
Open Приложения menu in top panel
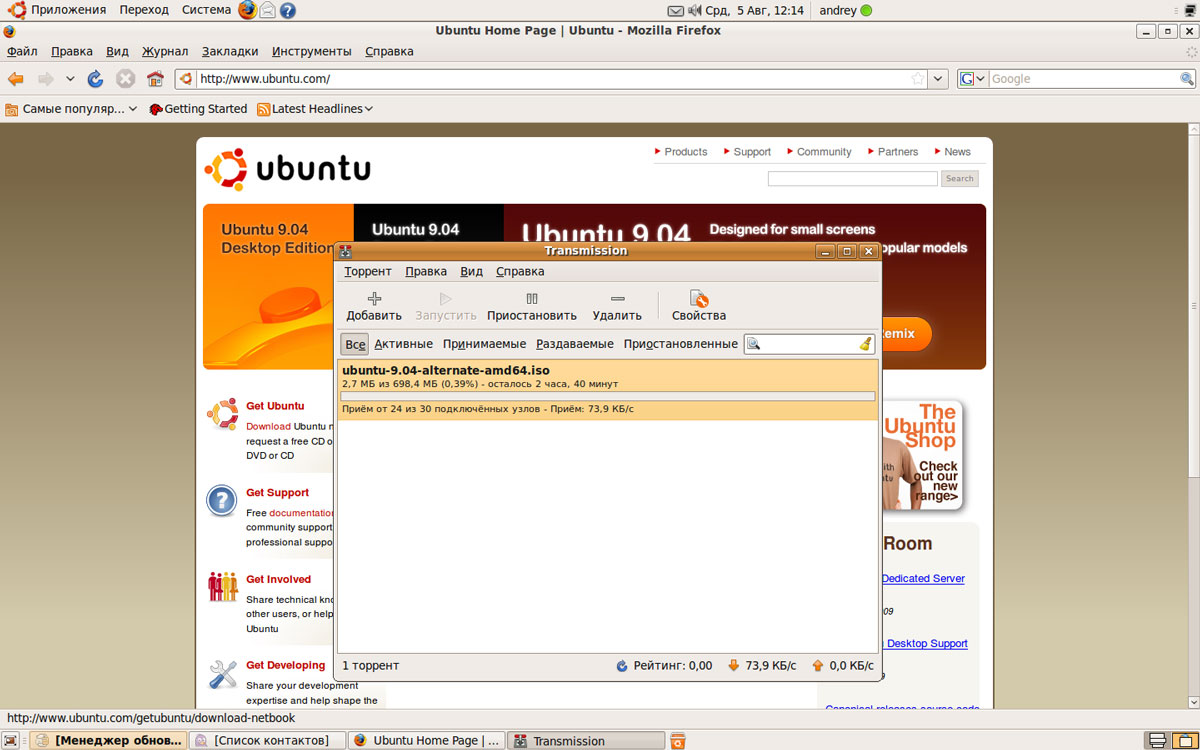coord(68,10)
